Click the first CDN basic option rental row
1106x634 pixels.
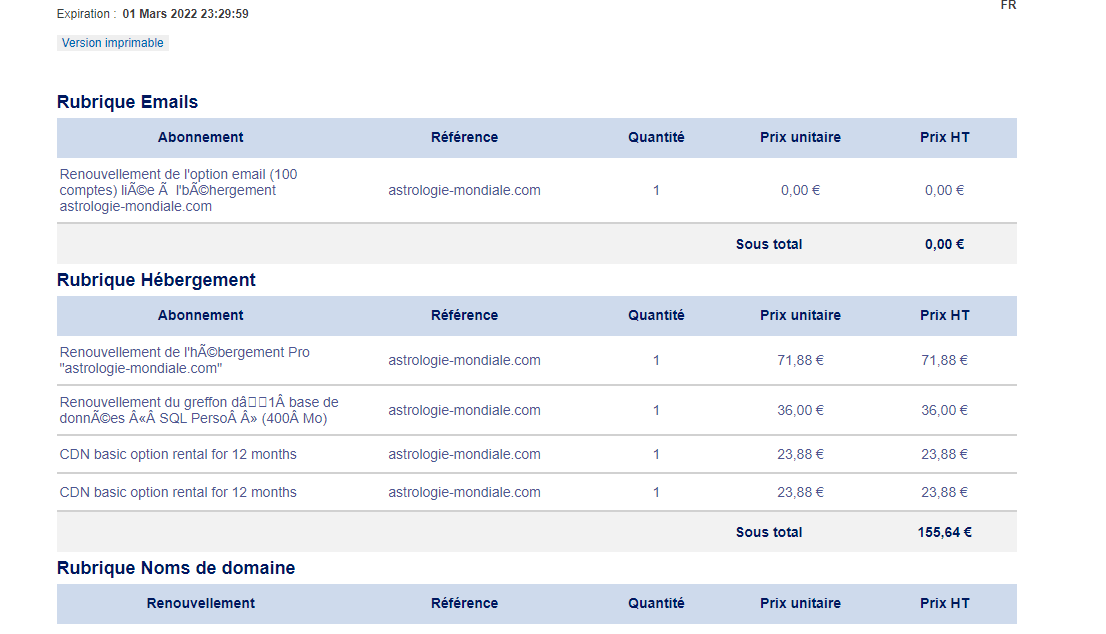tap(537, 455)
